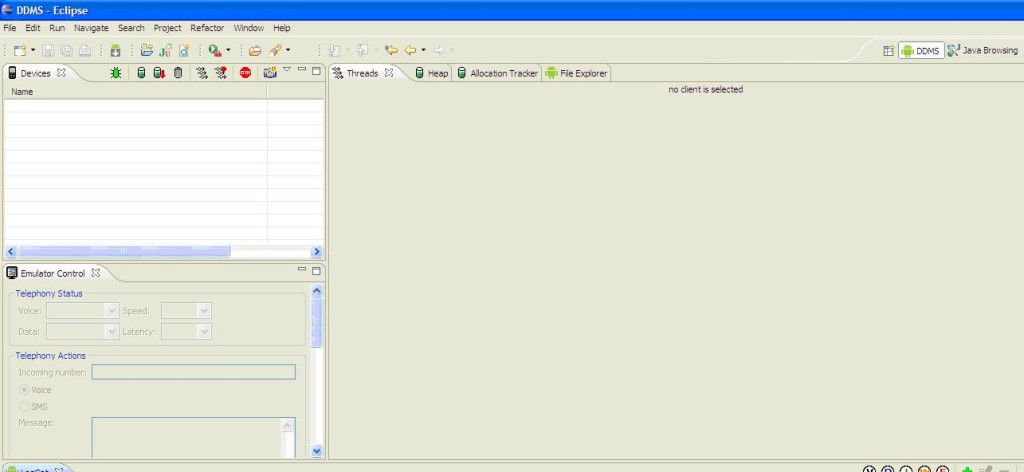The height and width of the screenshot is (472, 1024).
Task: Click the red Stop Process icon
Action: [x=245, y=73]
